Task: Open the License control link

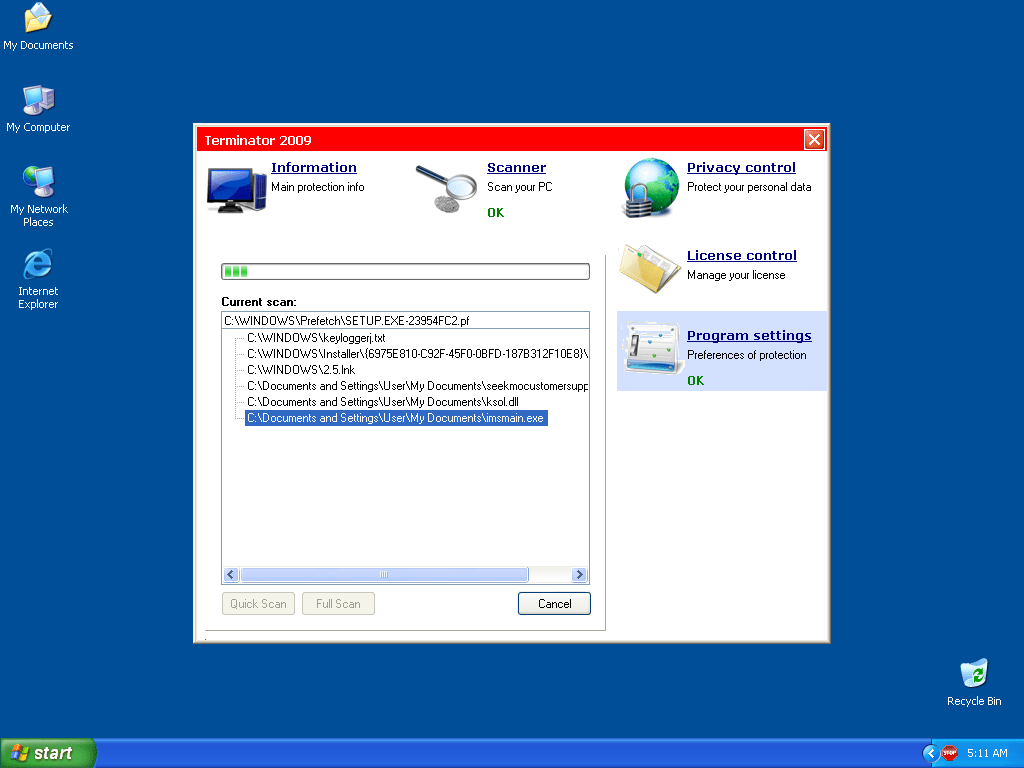Action: (x=741, y=256)
